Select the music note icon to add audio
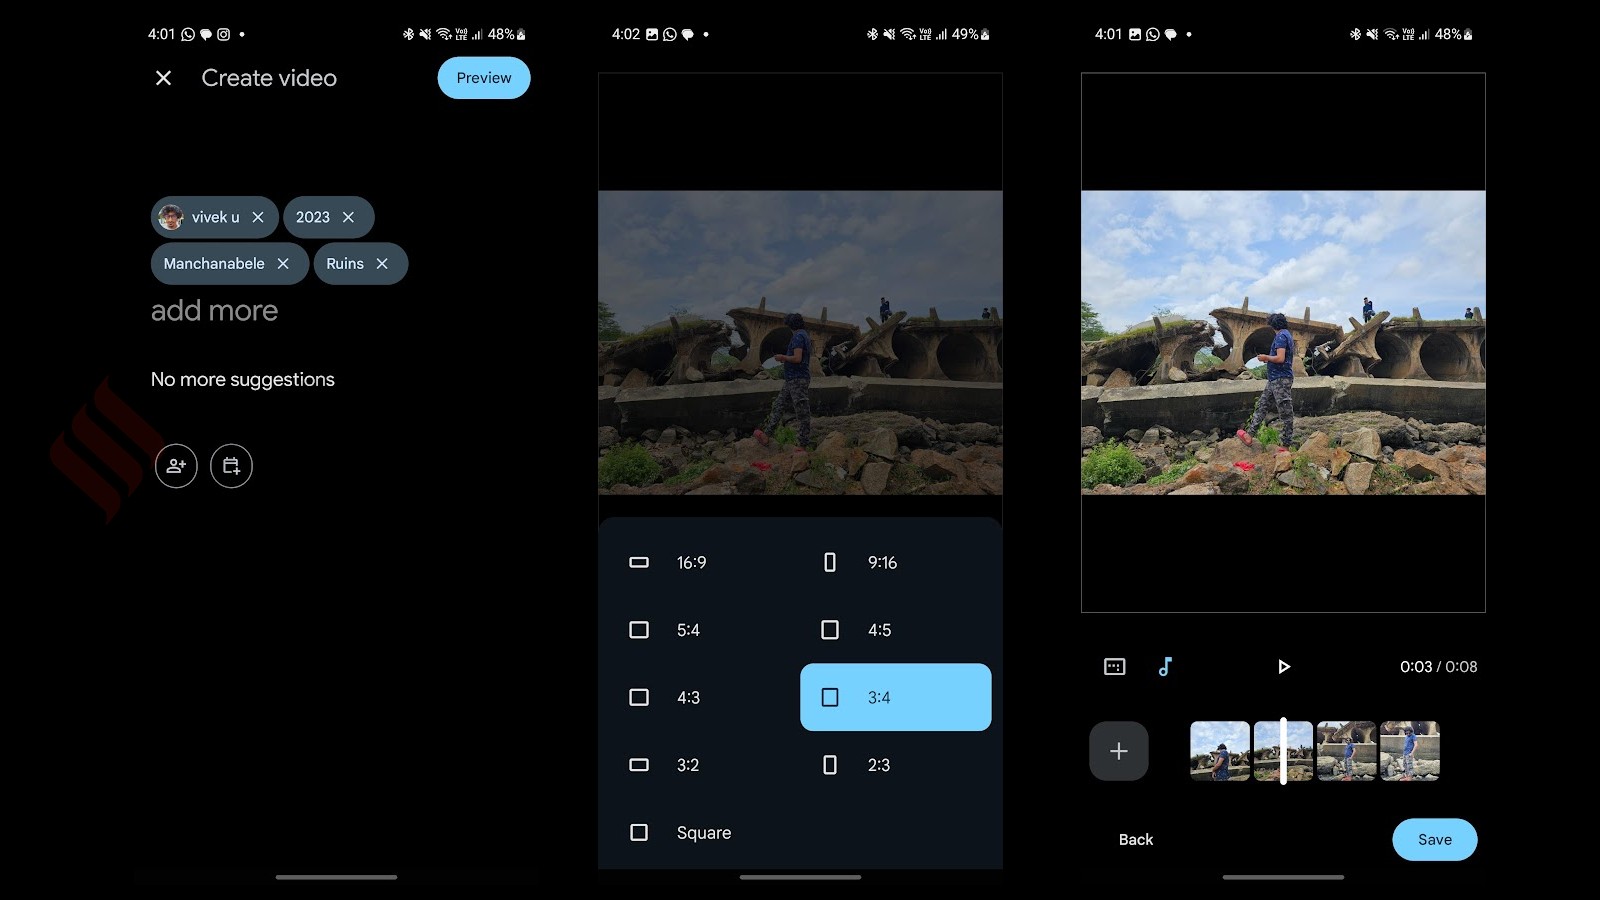 1166,666
